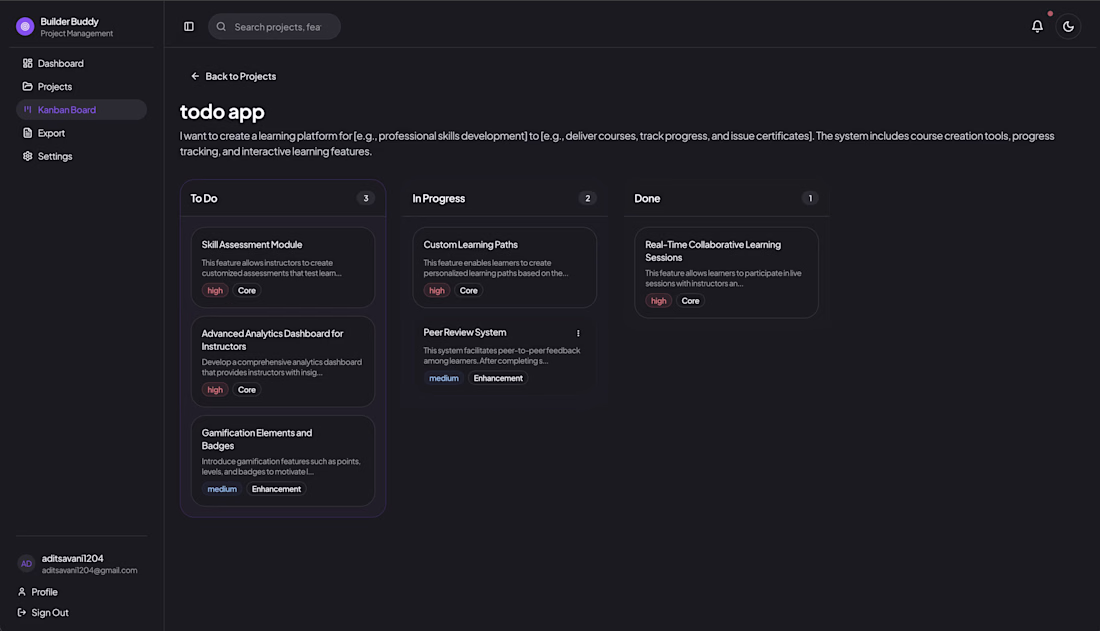This screenshot has height=631, width=1100.
Task: Click the Export file icon
Action: pyautogui.click(x=28, y=133)
